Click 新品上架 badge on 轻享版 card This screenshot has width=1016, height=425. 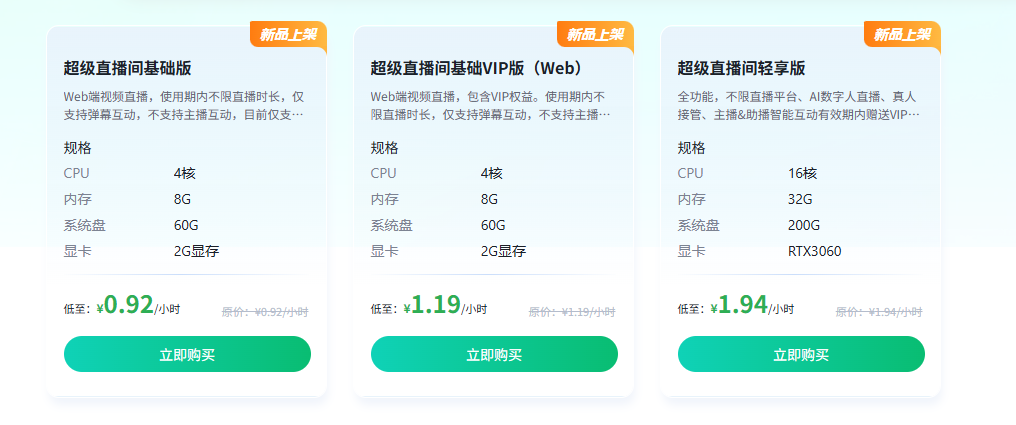(x=902, y=35)
